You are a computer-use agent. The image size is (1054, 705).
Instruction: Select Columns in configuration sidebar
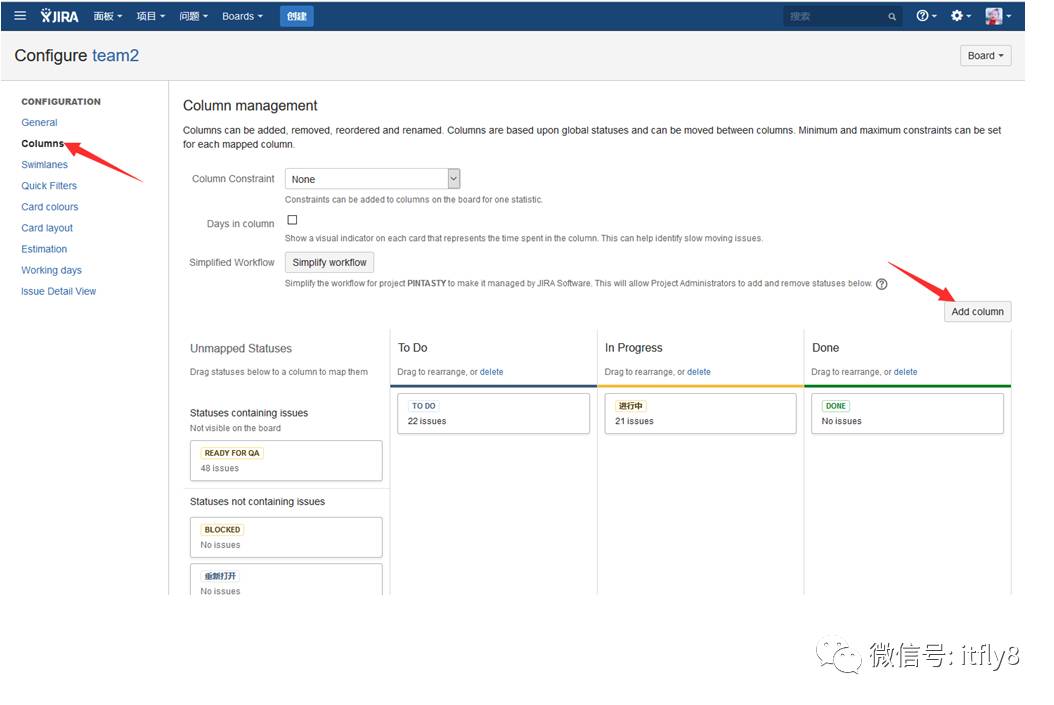42,143
